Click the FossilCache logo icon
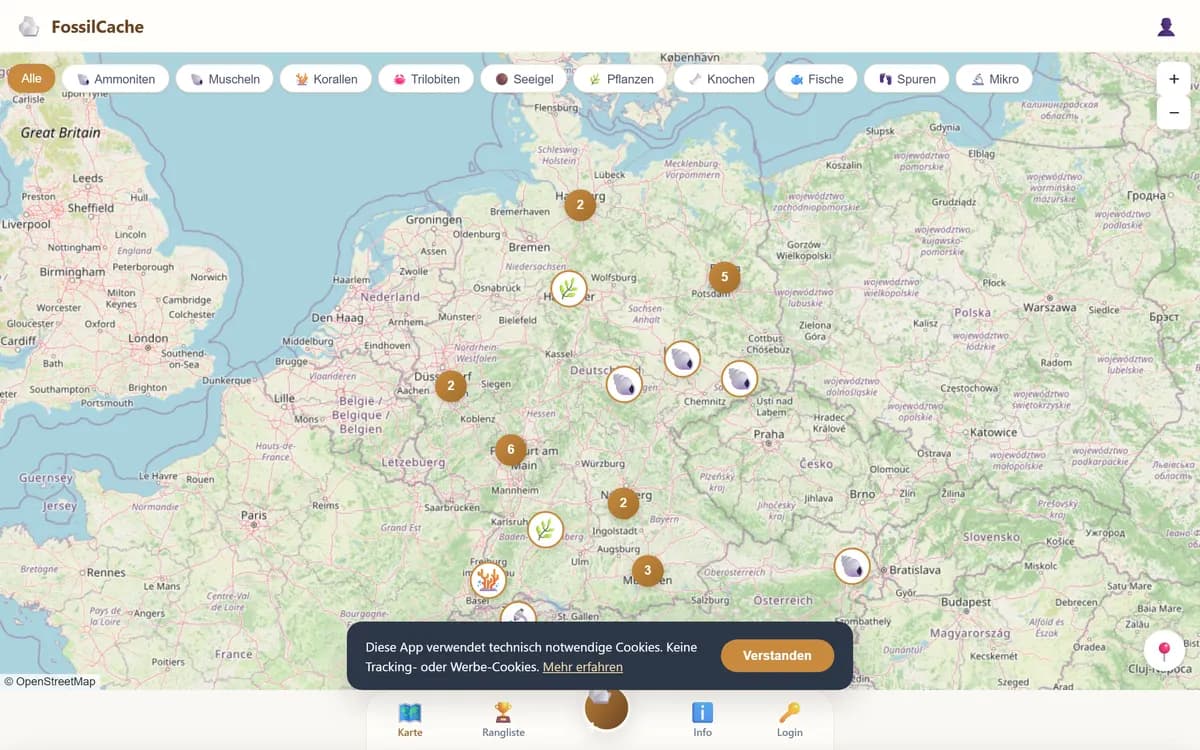 coord(29,27)
